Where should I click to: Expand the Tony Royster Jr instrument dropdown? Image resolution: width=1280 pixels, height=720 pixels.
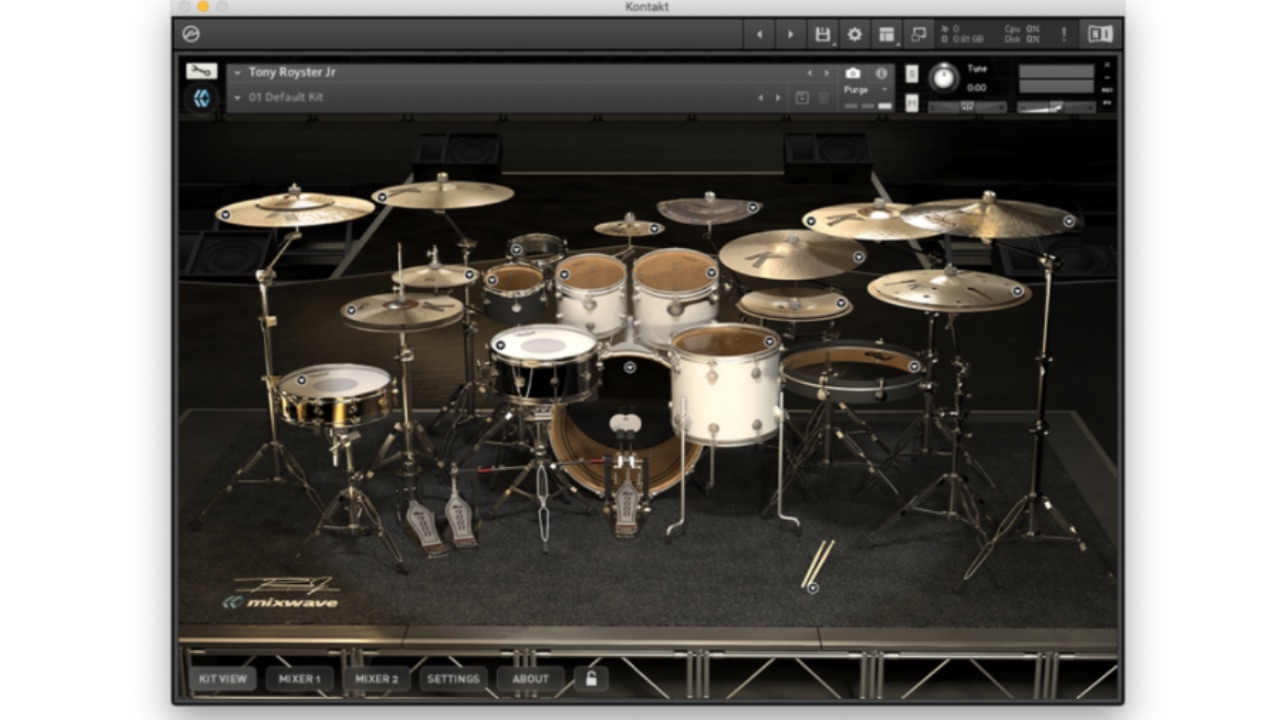pos(238,73)
